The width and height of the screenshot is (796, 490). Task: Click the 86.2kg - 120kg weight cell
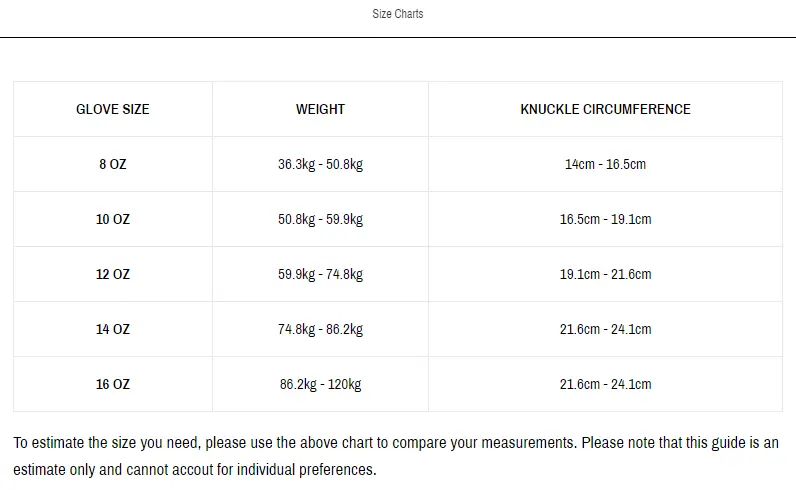pos(320,384)
